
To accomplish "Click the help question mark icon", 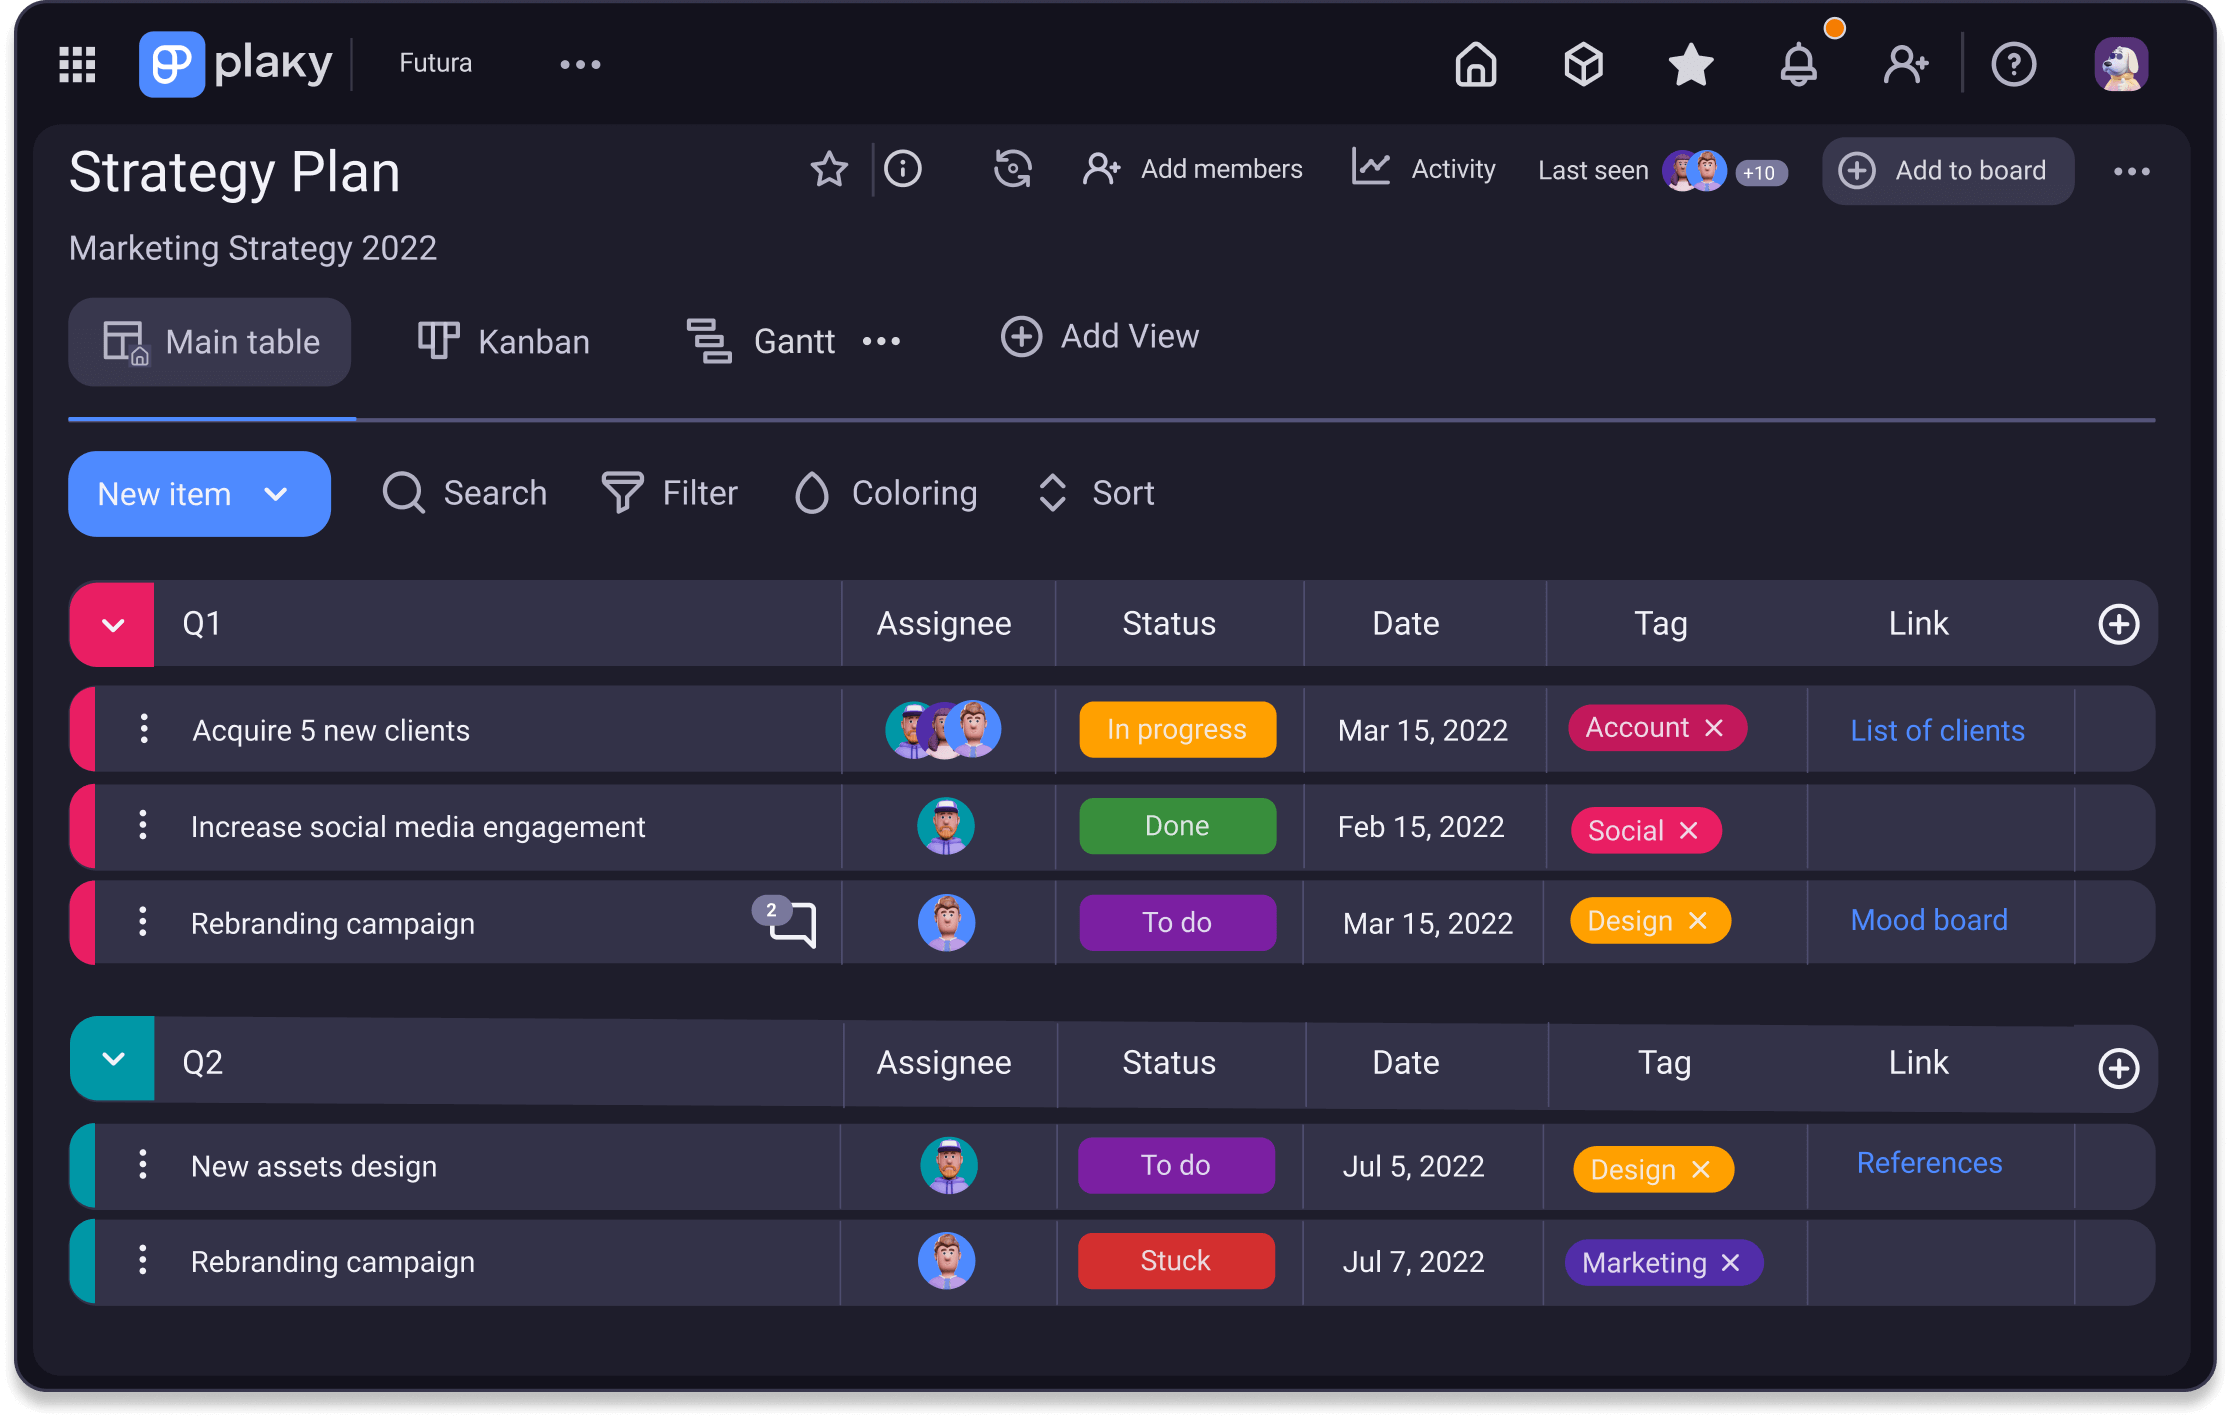I will click(2014, 64).
